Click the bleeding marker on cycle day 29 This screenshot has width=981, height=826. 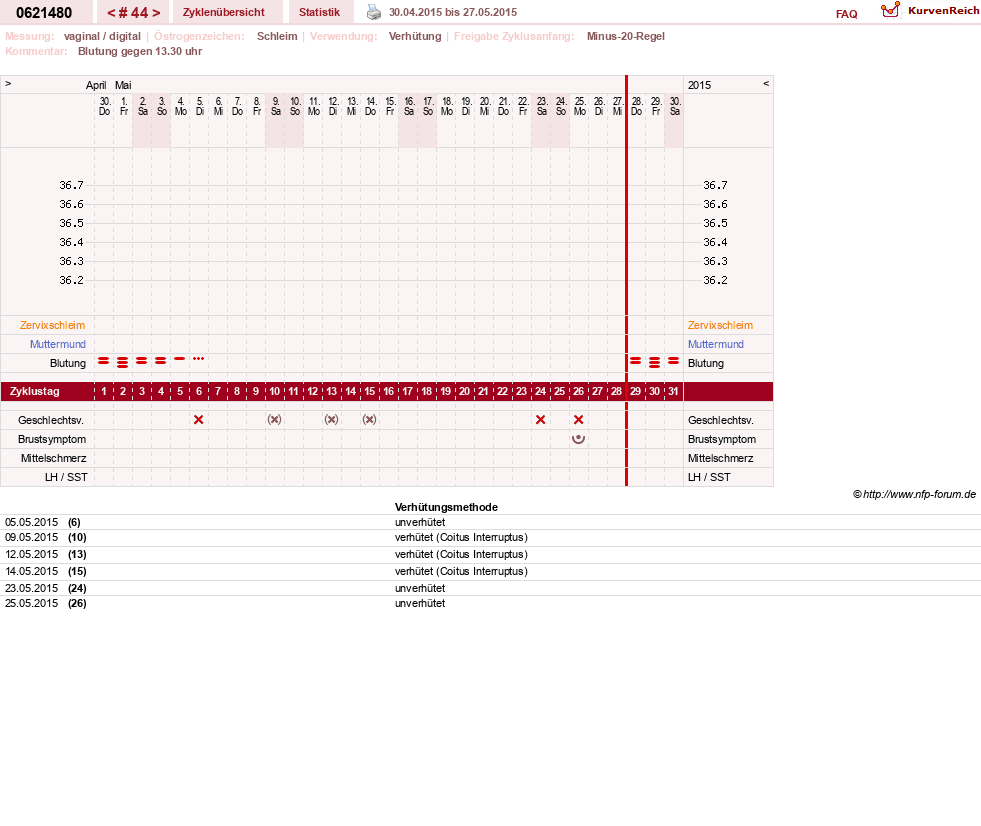[x=636, y=361]
